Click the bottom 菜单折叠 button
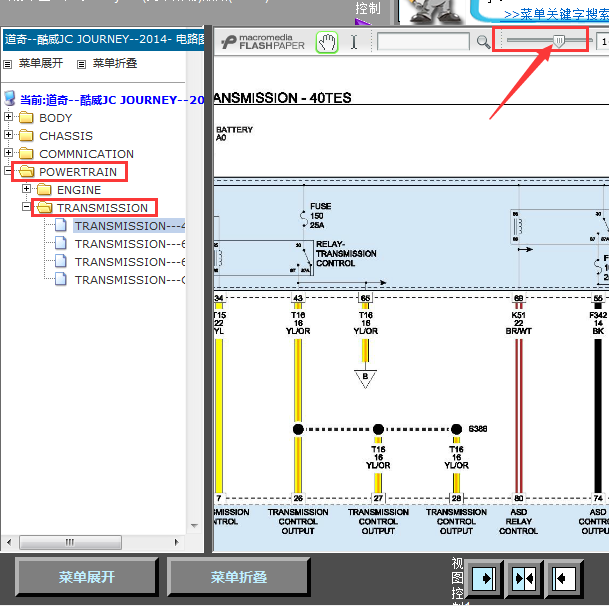Screen dimensions: 609x607 point(238,577)
